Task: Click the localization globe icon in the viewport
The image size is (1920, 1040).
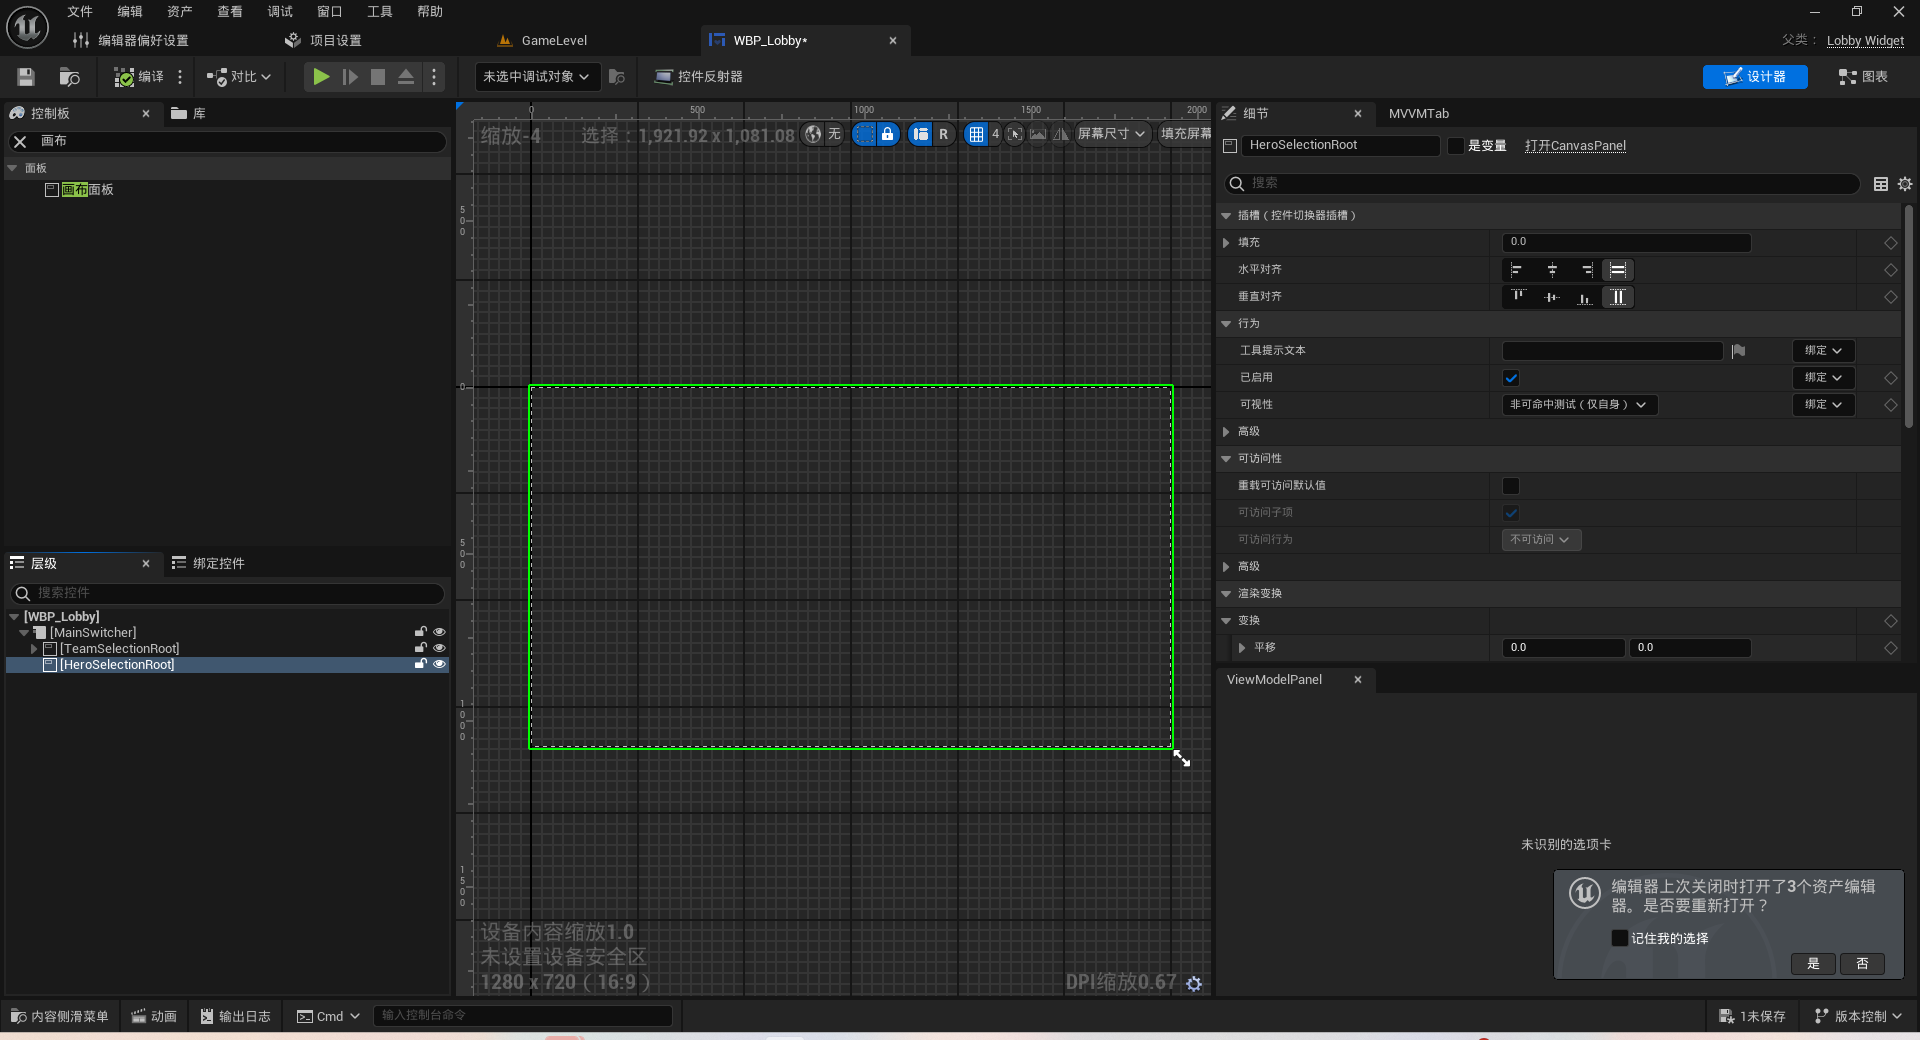Action: pyautogui.click(x=814, y=134)
